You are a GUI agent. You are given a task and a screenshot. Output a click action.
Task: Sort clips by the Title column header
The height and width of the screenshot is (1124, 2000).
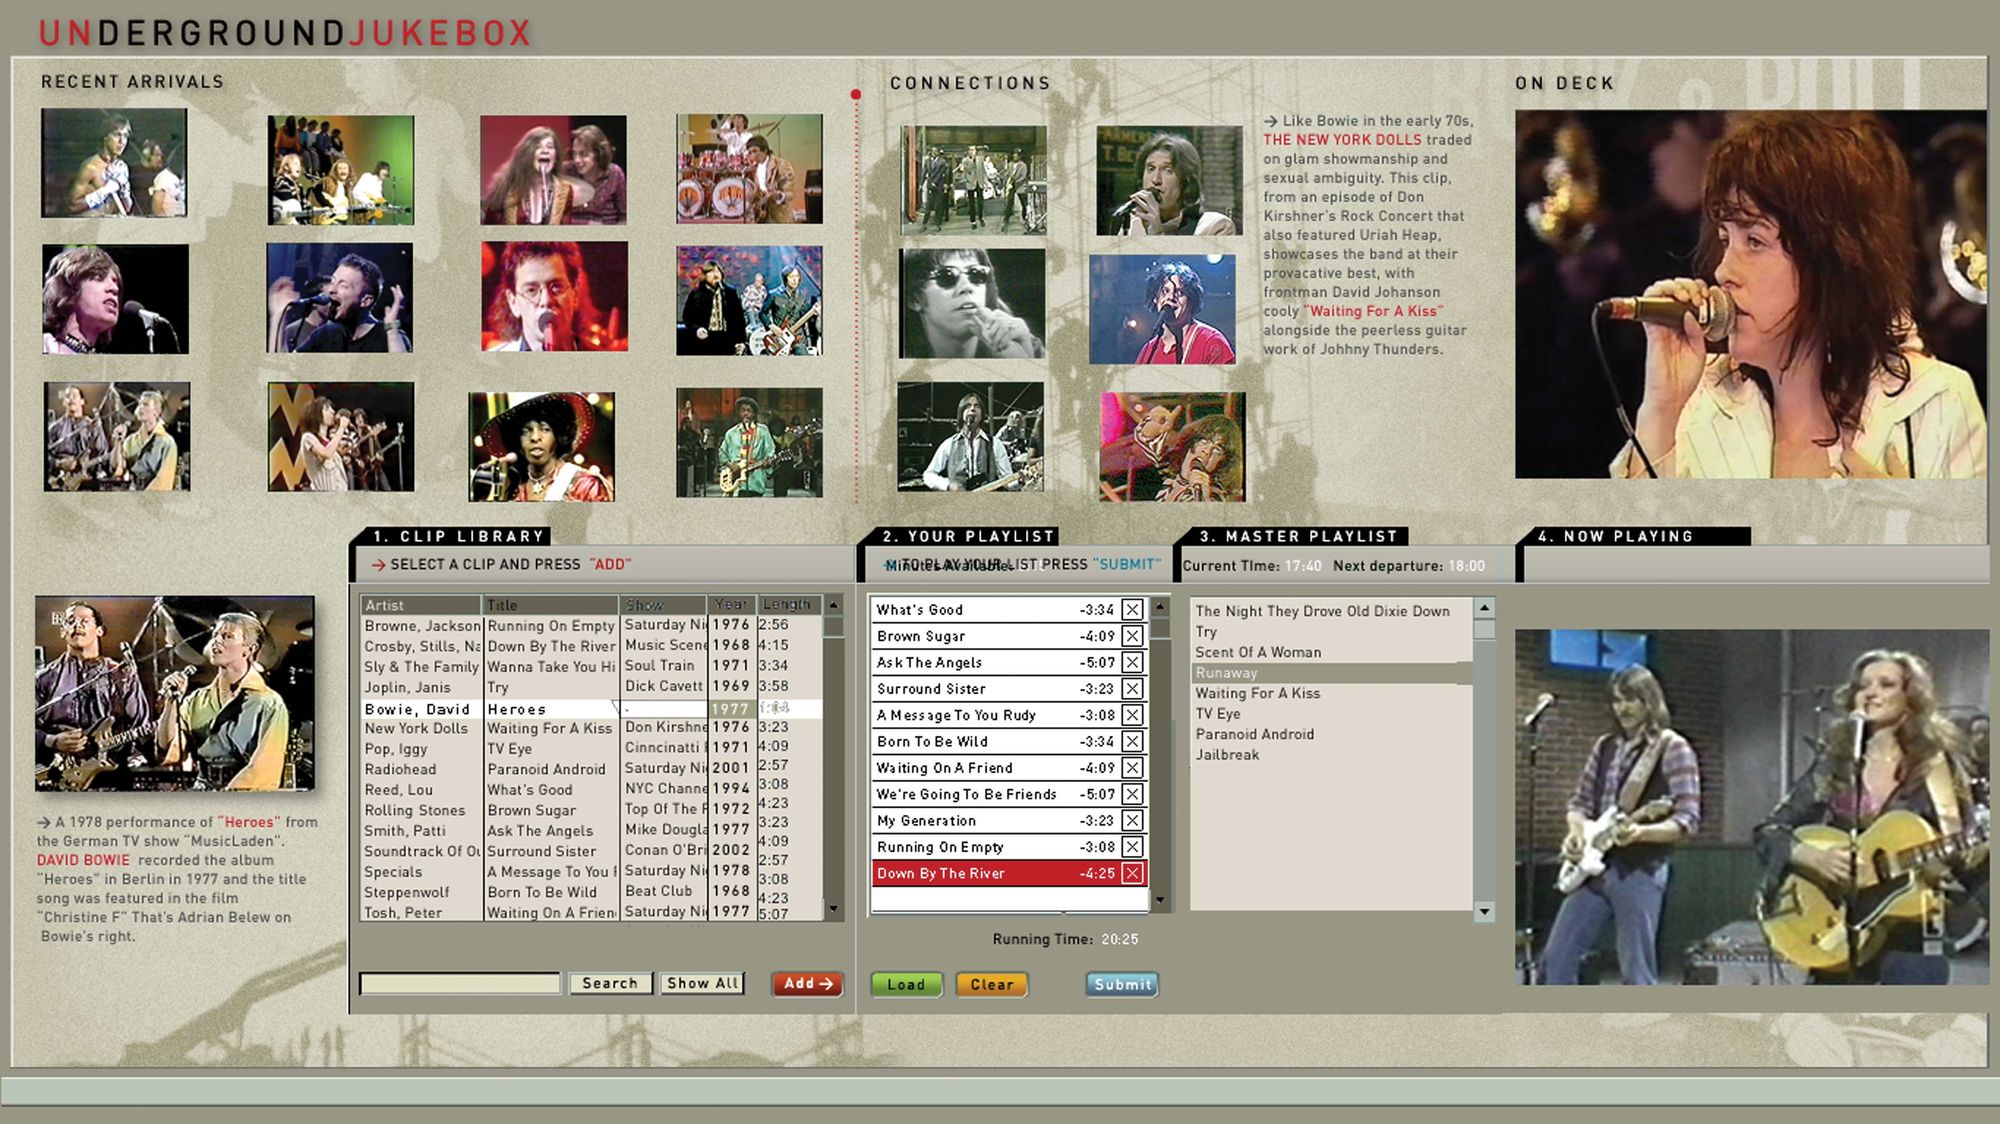tap(551, 605)
